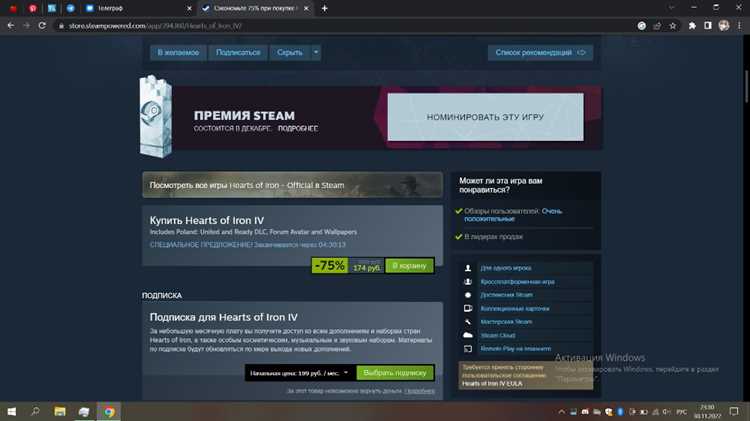Show hidden system tray icons chevron
The image size is (750, 421).
(561, 412)
